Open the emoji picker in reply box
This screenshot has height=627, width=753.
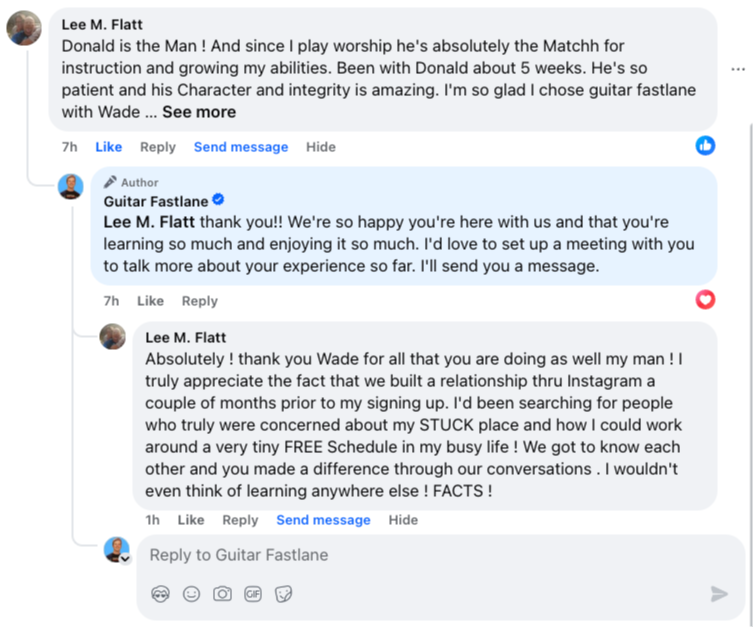(x=192, y=594)
